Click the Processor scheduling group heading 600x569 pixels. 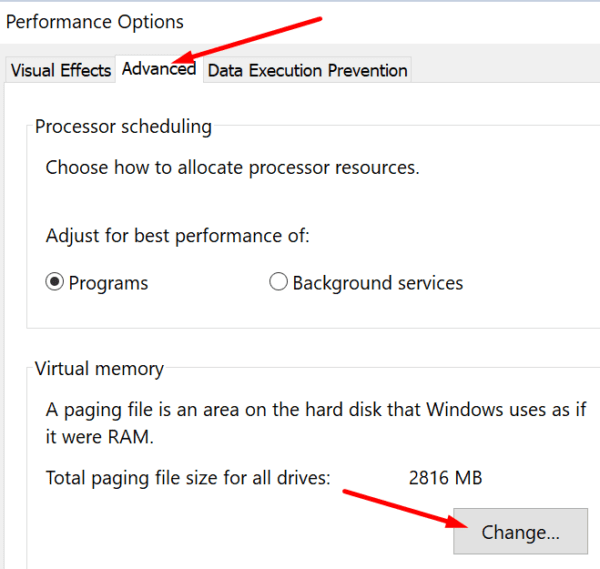coord(123,127)
